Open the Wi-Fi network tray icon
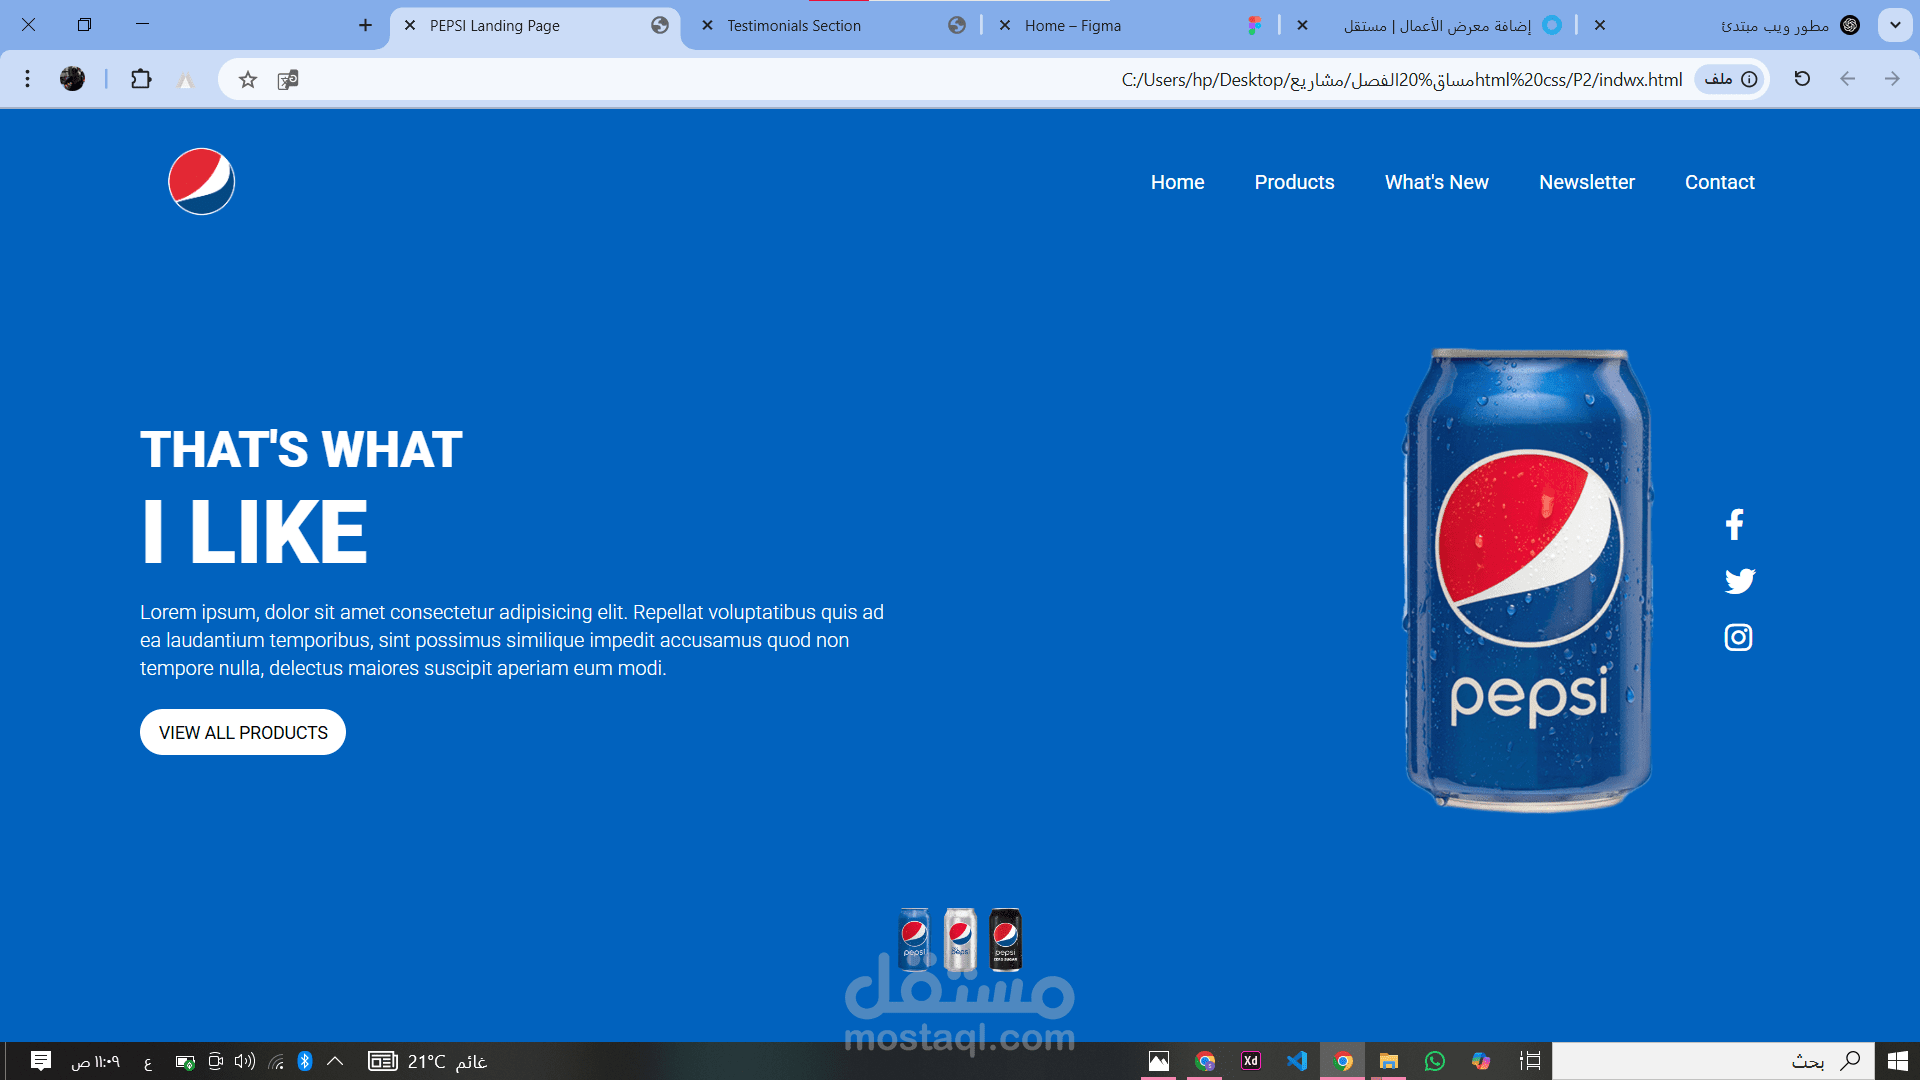 (276, 1062)
